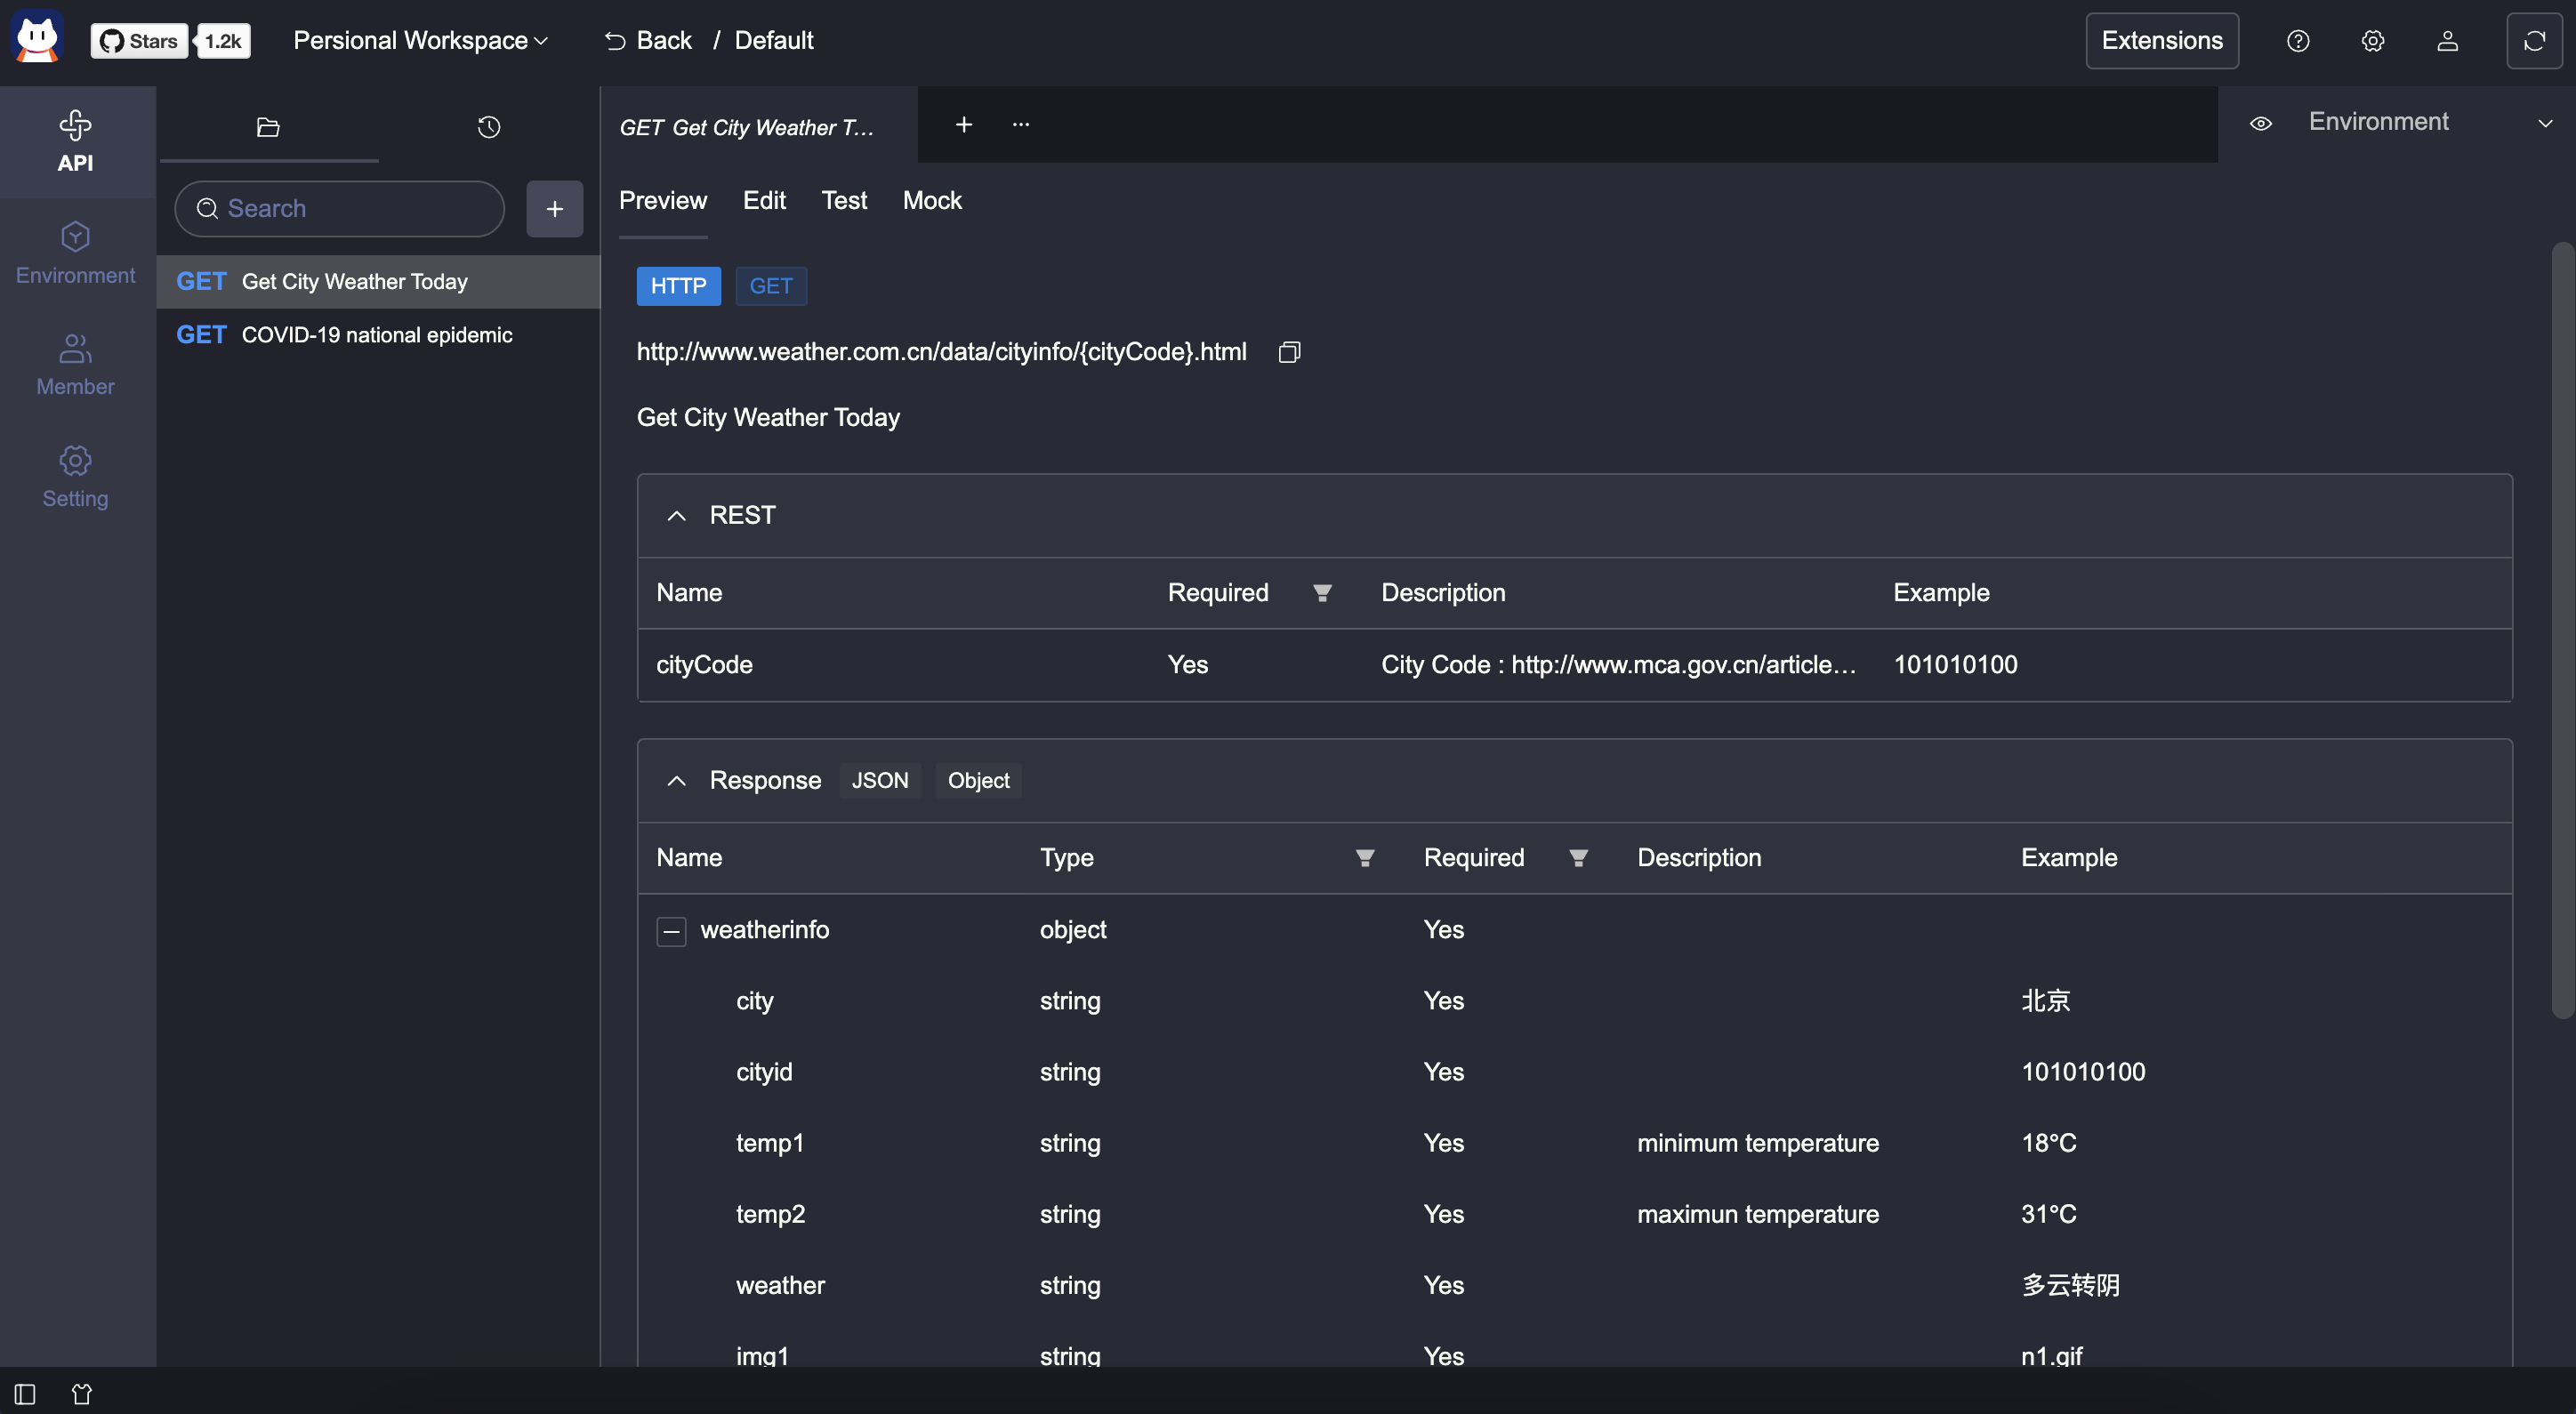Toggle JSON response view
This screenshot has width=2576, height=1414.
[x=878, y=780]
